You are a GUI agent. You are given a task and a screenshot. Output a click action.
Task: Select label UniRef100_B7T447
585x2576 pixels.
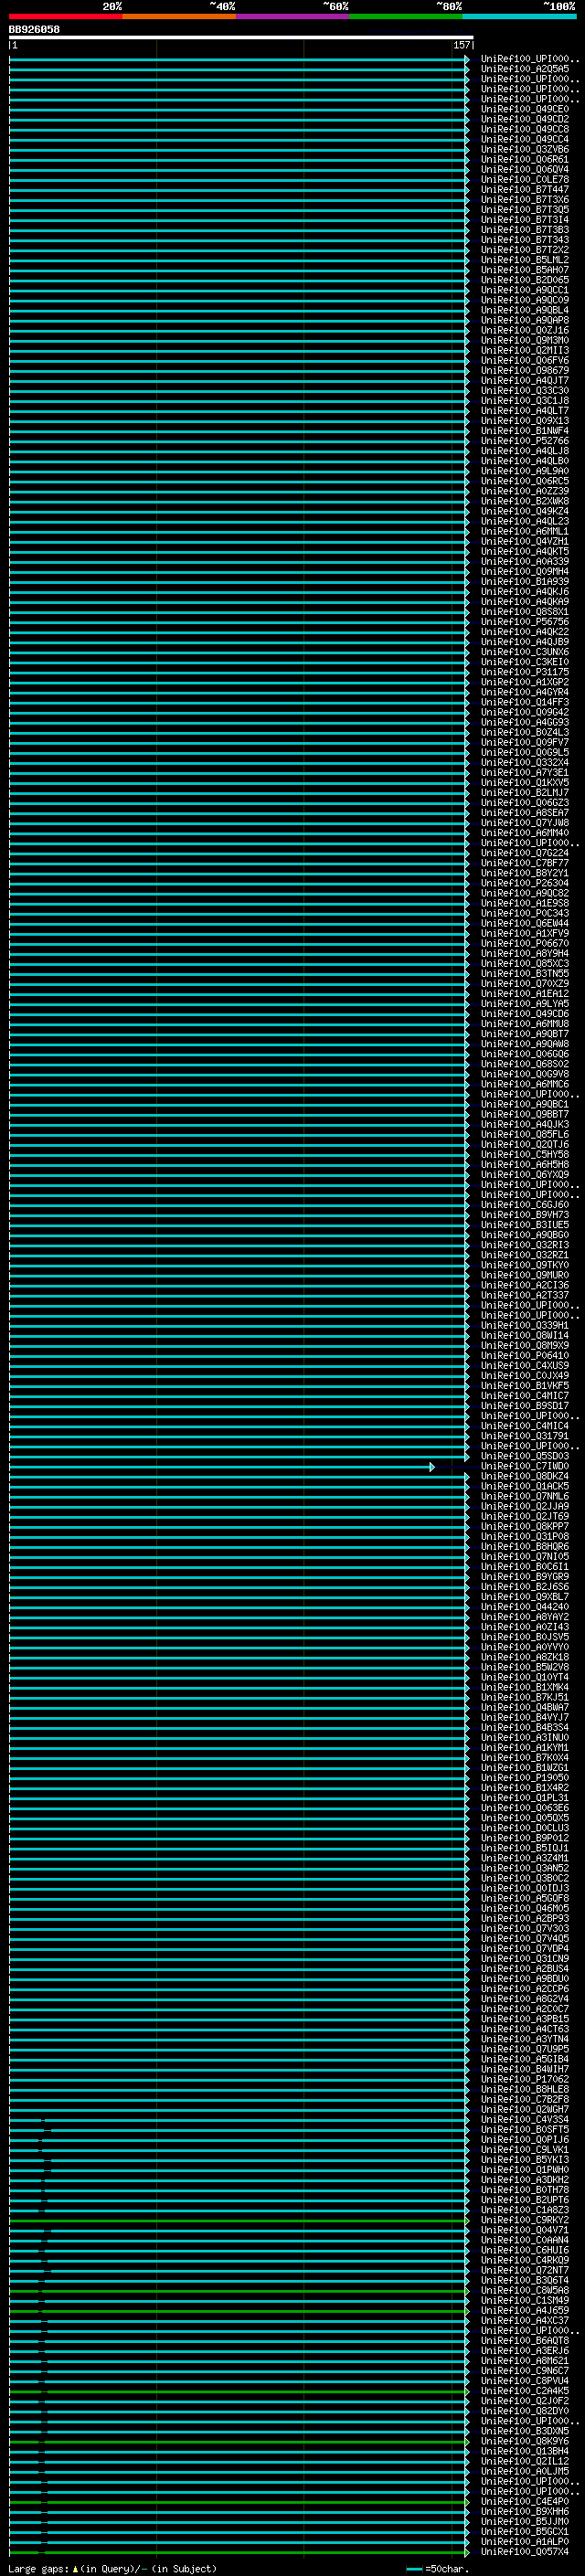coord(524,189)
